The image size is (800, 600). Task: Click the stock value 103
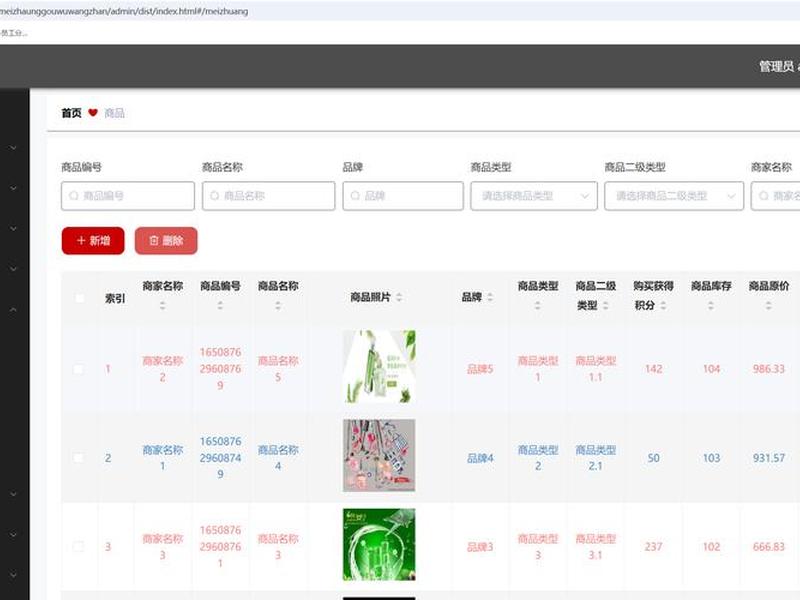(711, 458)
